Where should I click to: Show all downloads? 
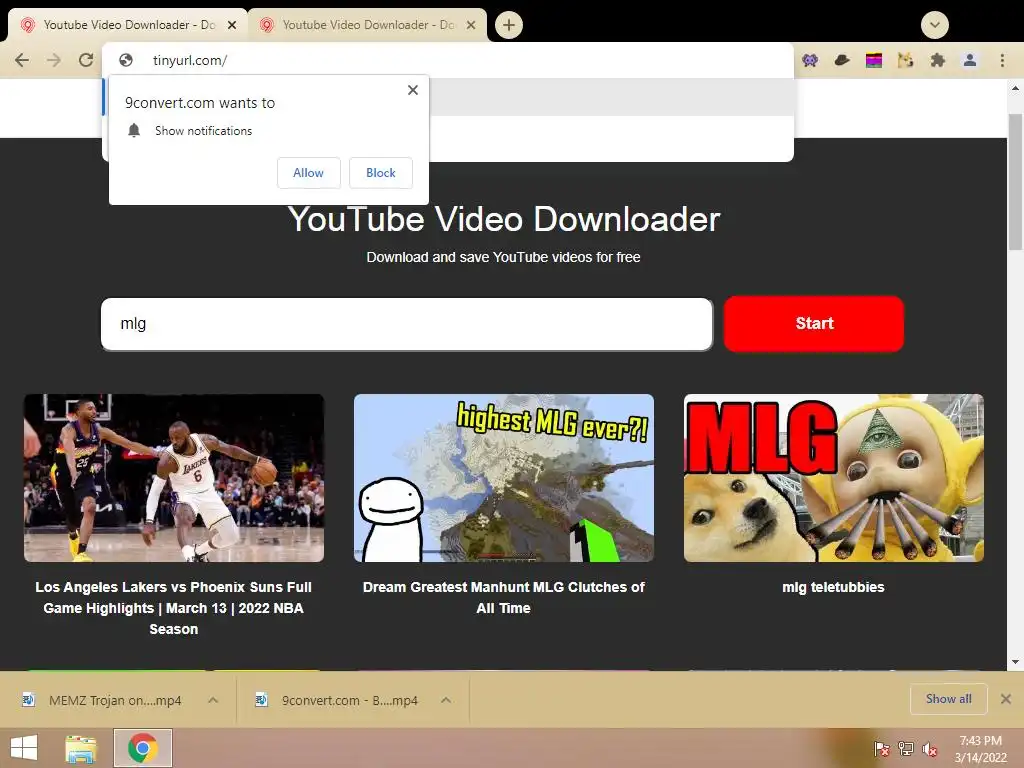[948, 699]
